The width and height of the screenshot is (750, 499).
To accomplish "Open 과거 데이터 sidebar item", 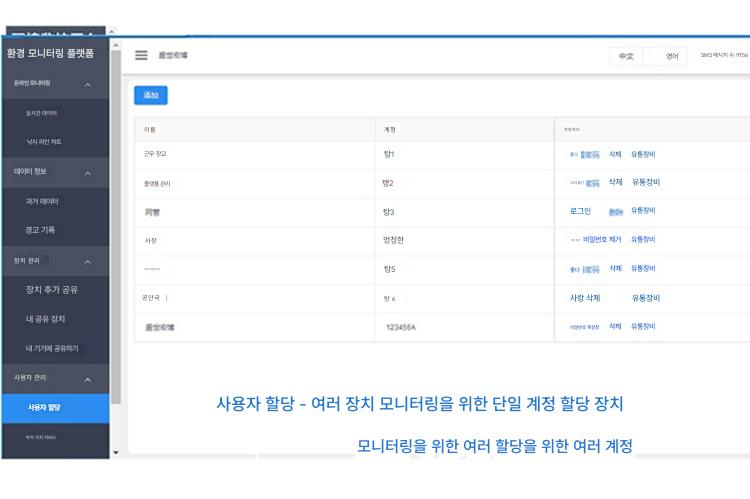I will click(40, 201).
